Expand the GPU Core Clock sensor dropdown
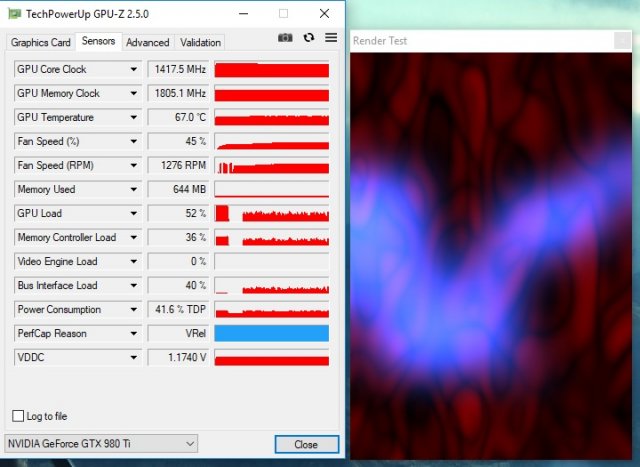Image resolution: width=640 pixels, height=467 pixels. point(134,70)
